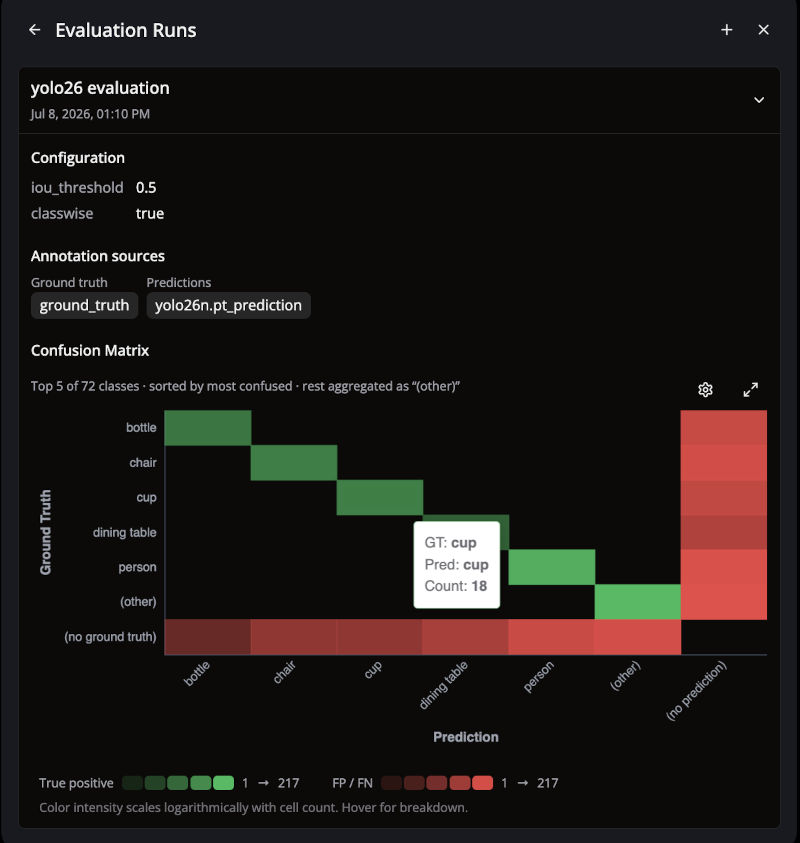Viewport: 800px width, 843px height.
Task: Click the person-person true positive cell
Action: pos(552,567)
